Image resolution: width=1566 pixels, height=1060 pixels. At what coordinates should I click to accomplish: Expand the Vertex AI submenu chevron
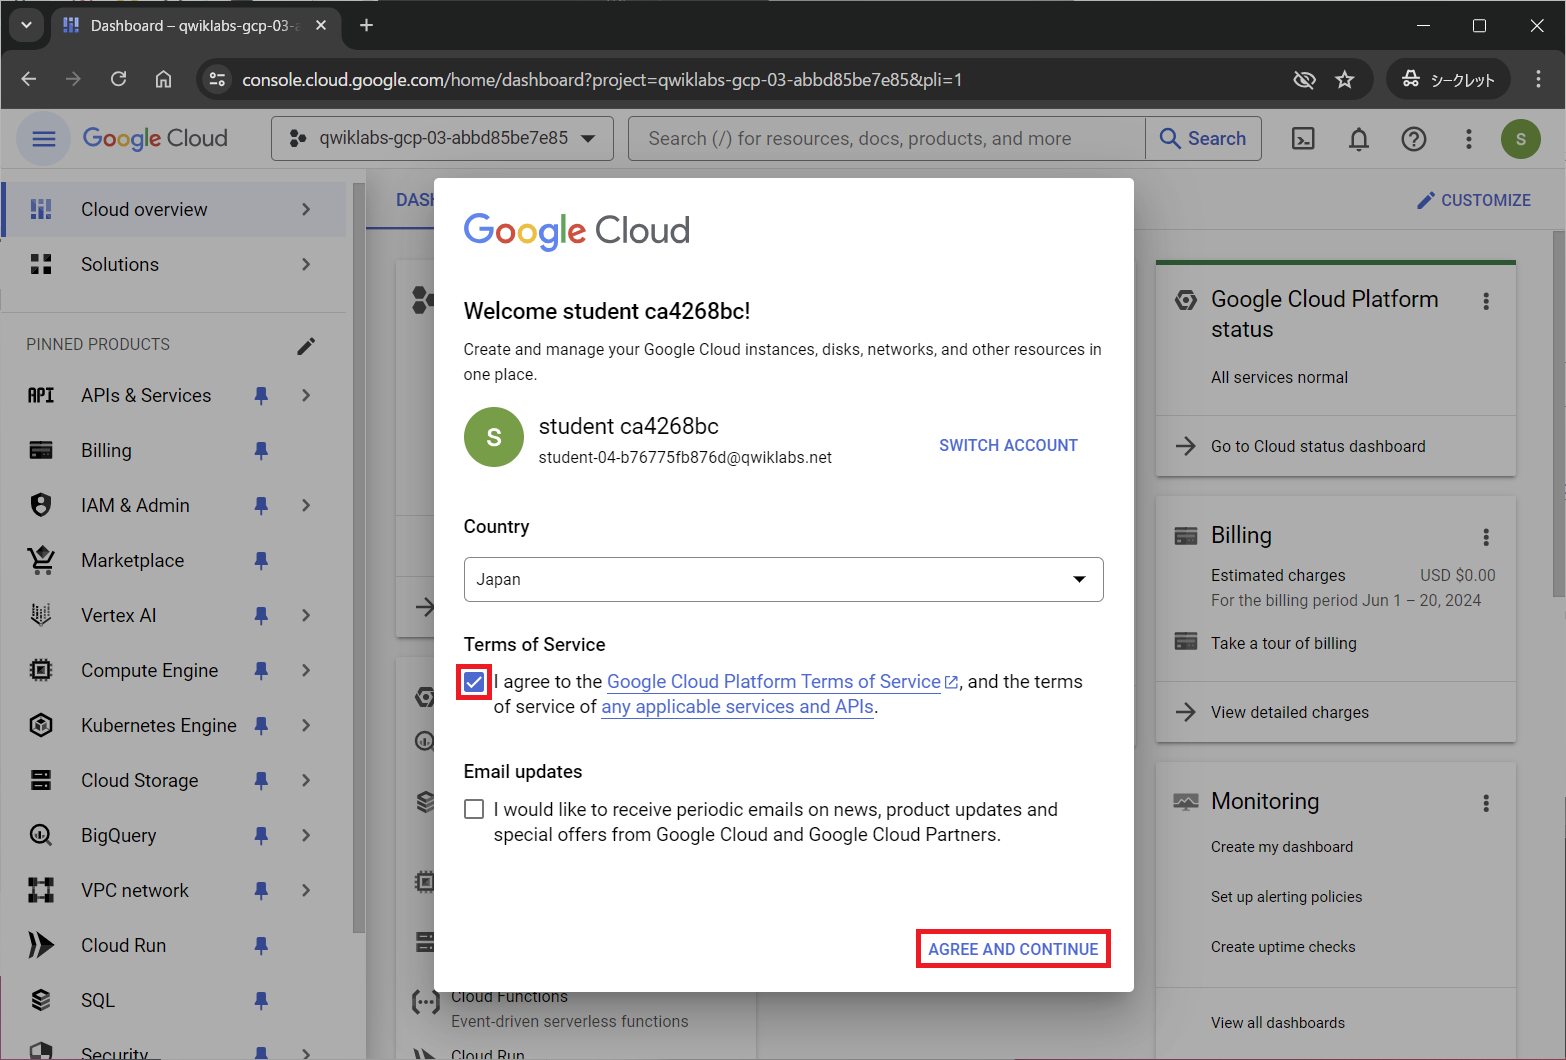pyautogui.click(x=306, y=616)
